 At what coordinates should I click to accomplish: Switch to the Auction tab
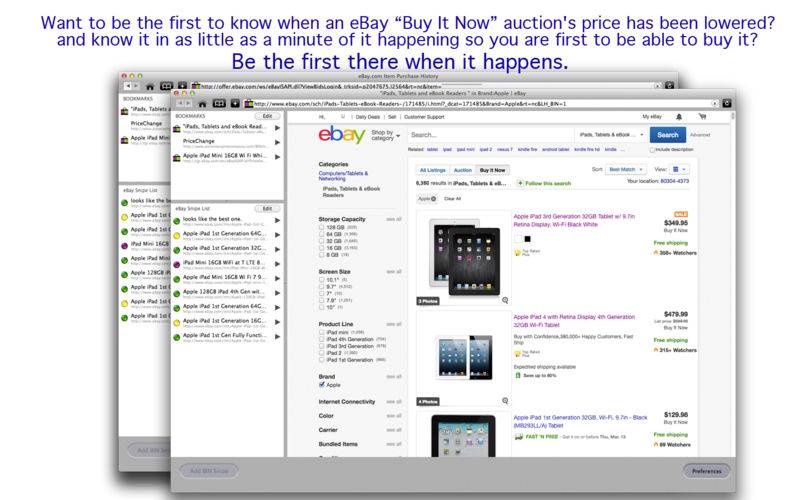tap(463, 170)
